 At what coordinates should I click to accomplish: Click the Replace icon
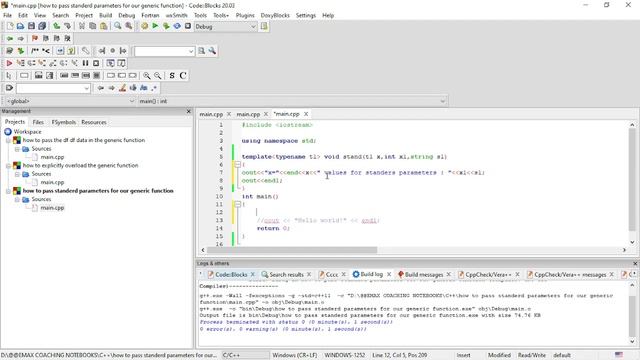pos(129,26)
